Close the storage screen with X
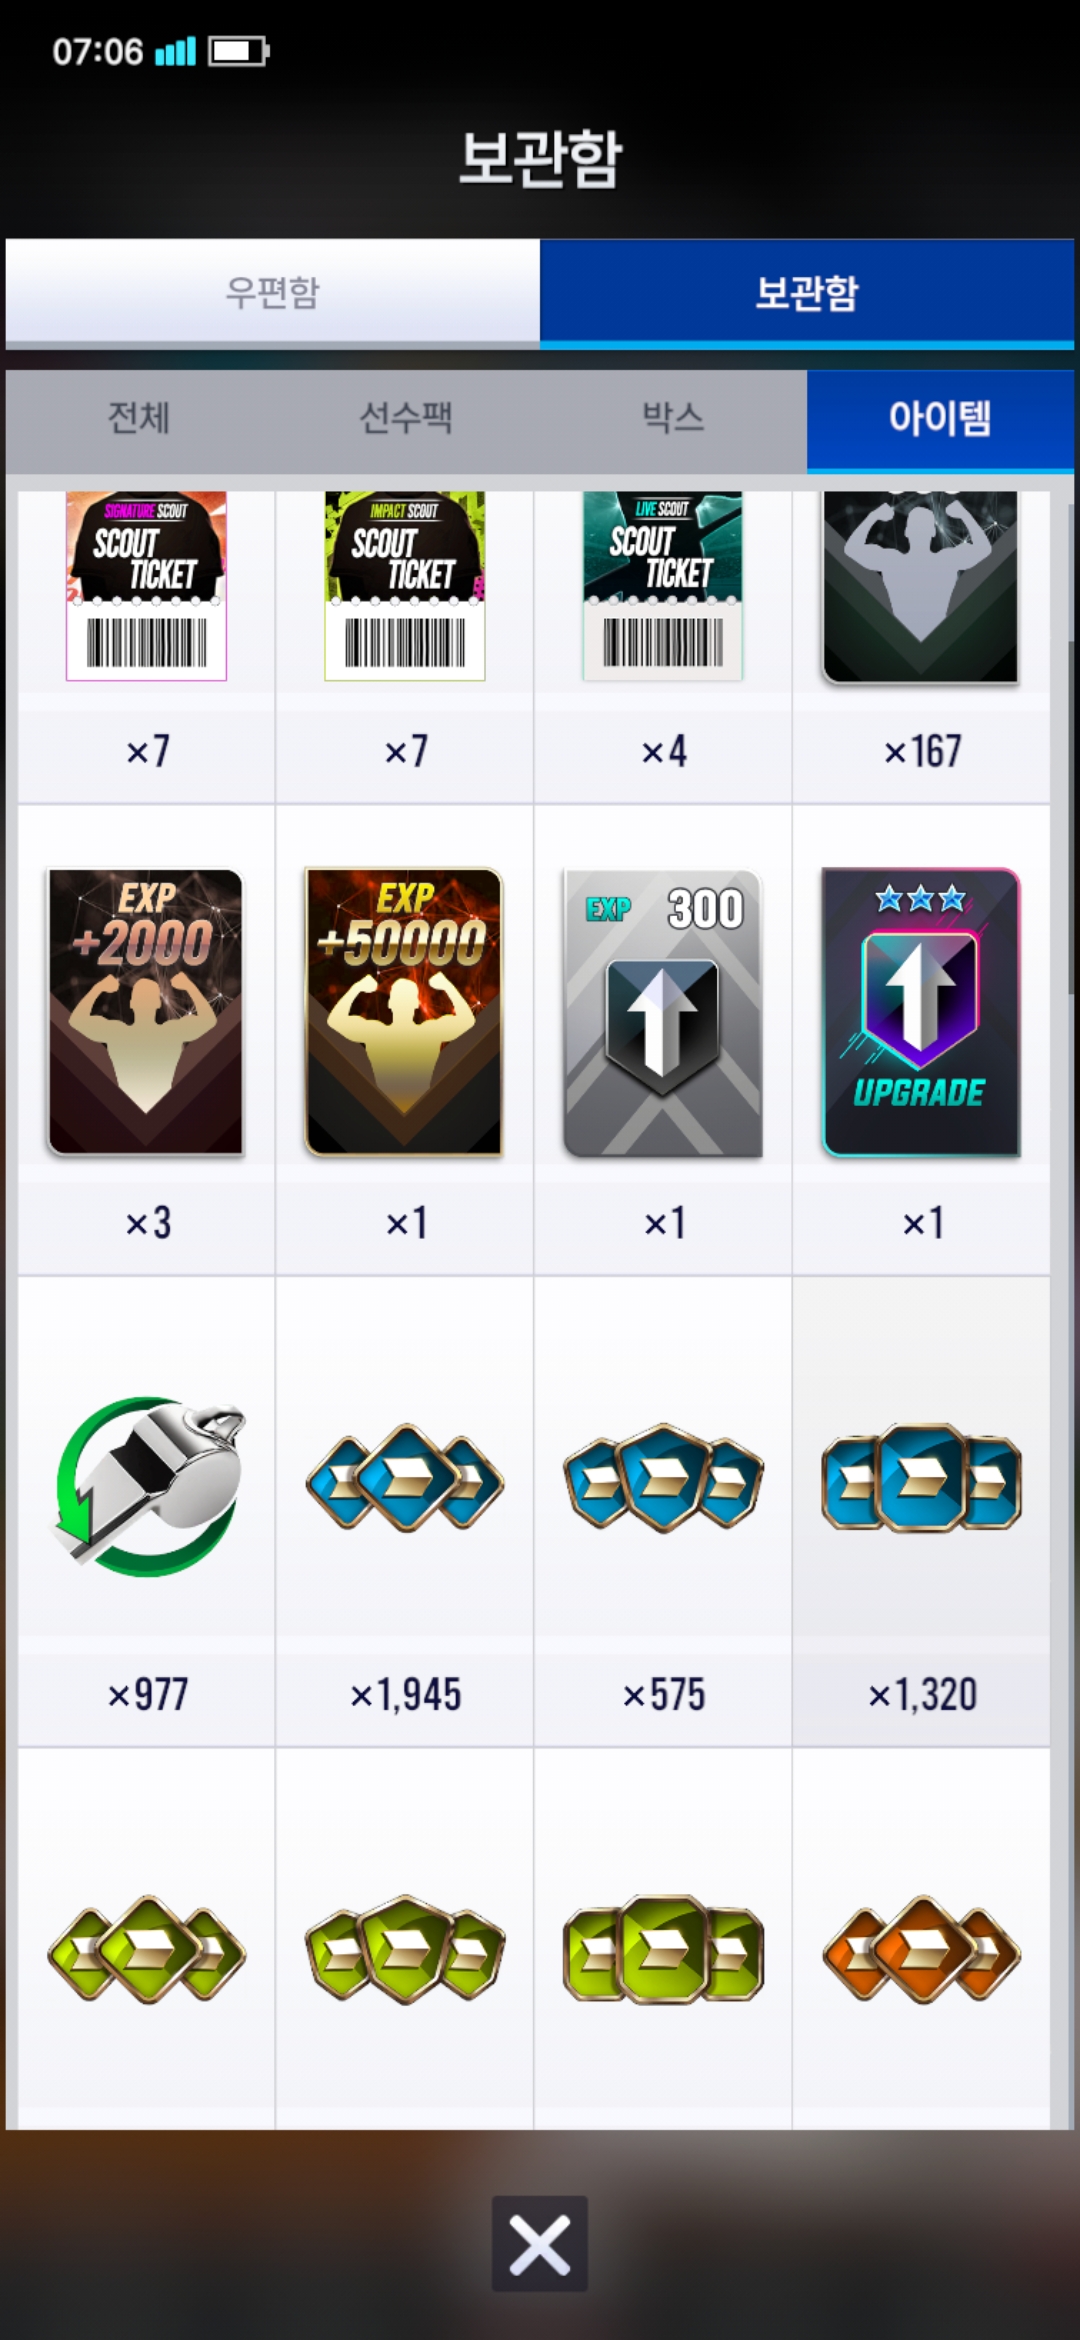Screen dimensions: 1080x2340 pos(540,2244)
